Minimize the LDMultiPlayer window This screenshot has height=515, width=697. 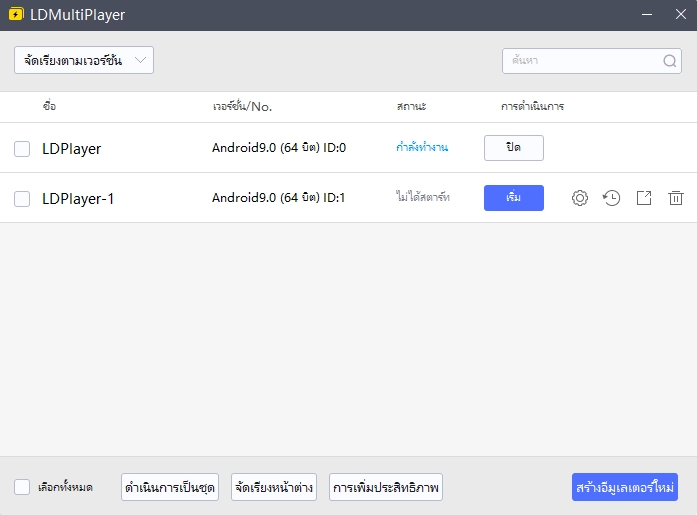click(647, 14)
